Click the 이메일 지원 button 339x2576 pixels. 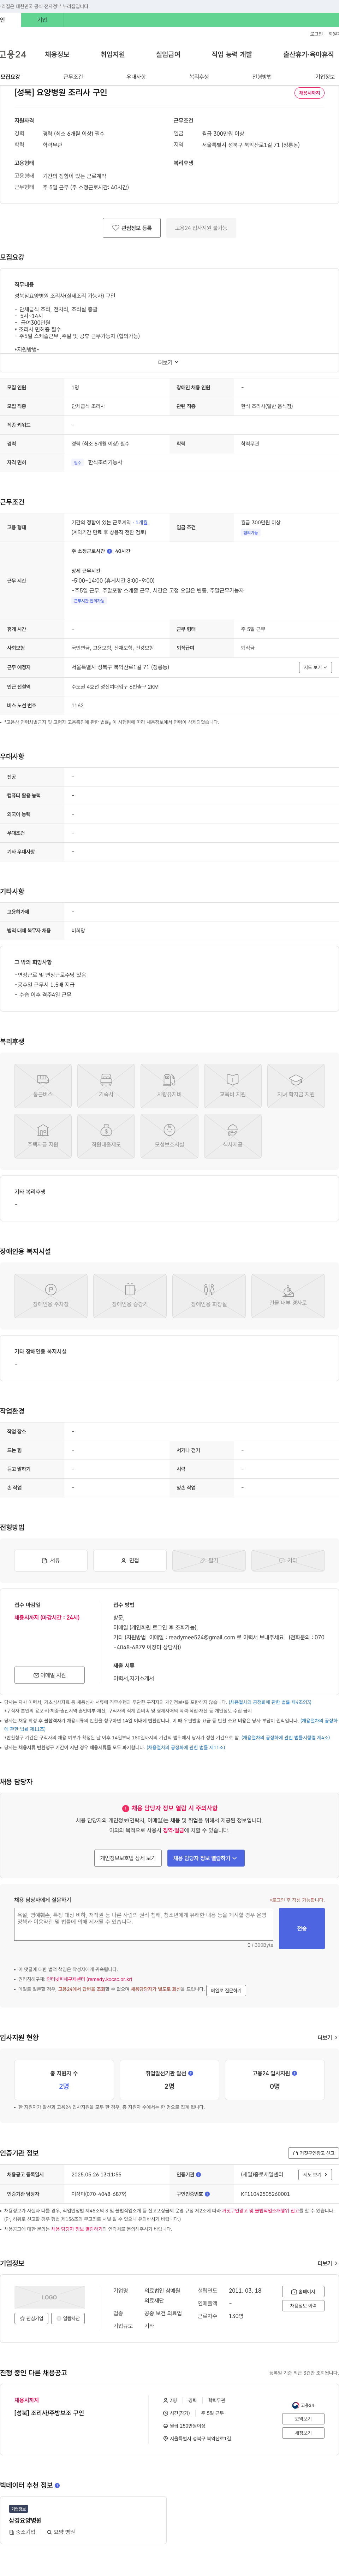[50, 1675]
